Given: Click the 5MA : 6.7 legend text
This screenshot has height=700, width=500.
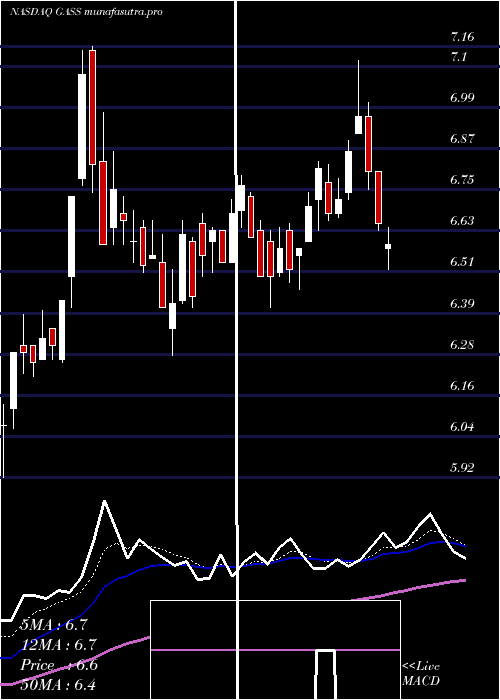Looking at the screenshot, I should pos(54,625).
